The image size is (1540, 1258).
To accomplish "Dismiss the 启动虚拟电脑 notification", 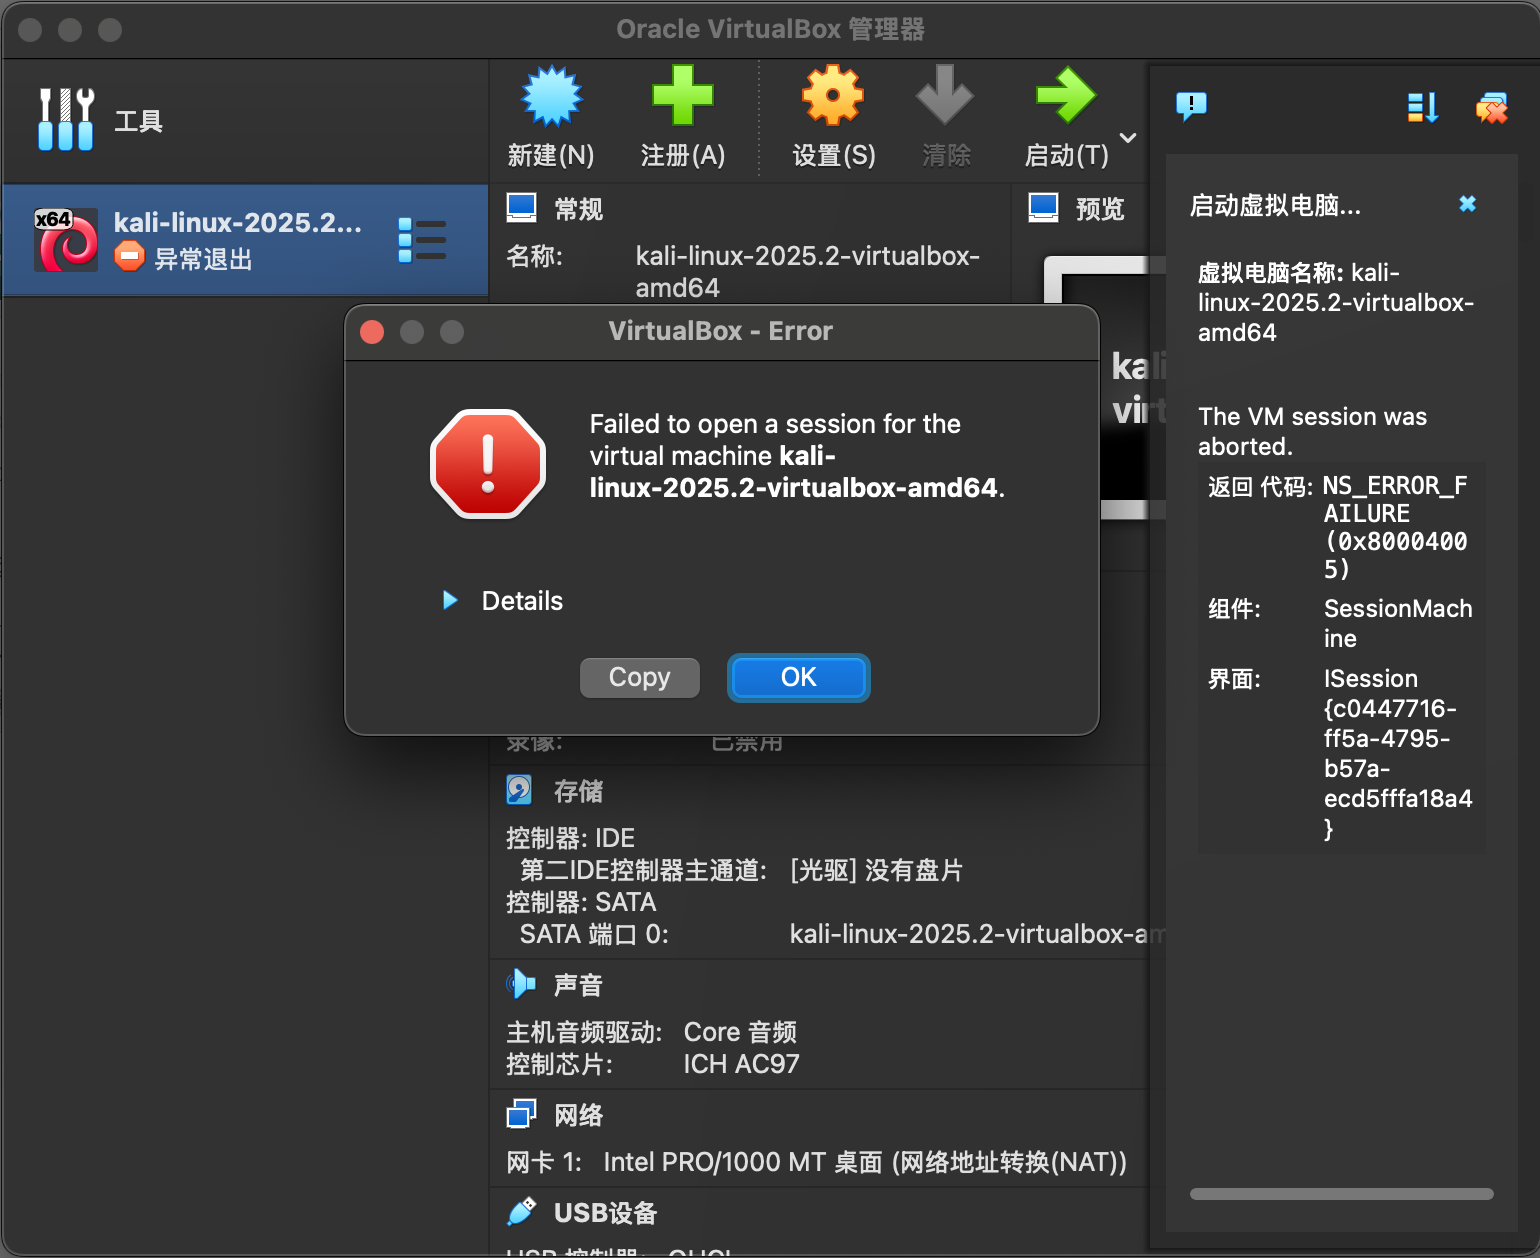I will tap(1467, 204).
